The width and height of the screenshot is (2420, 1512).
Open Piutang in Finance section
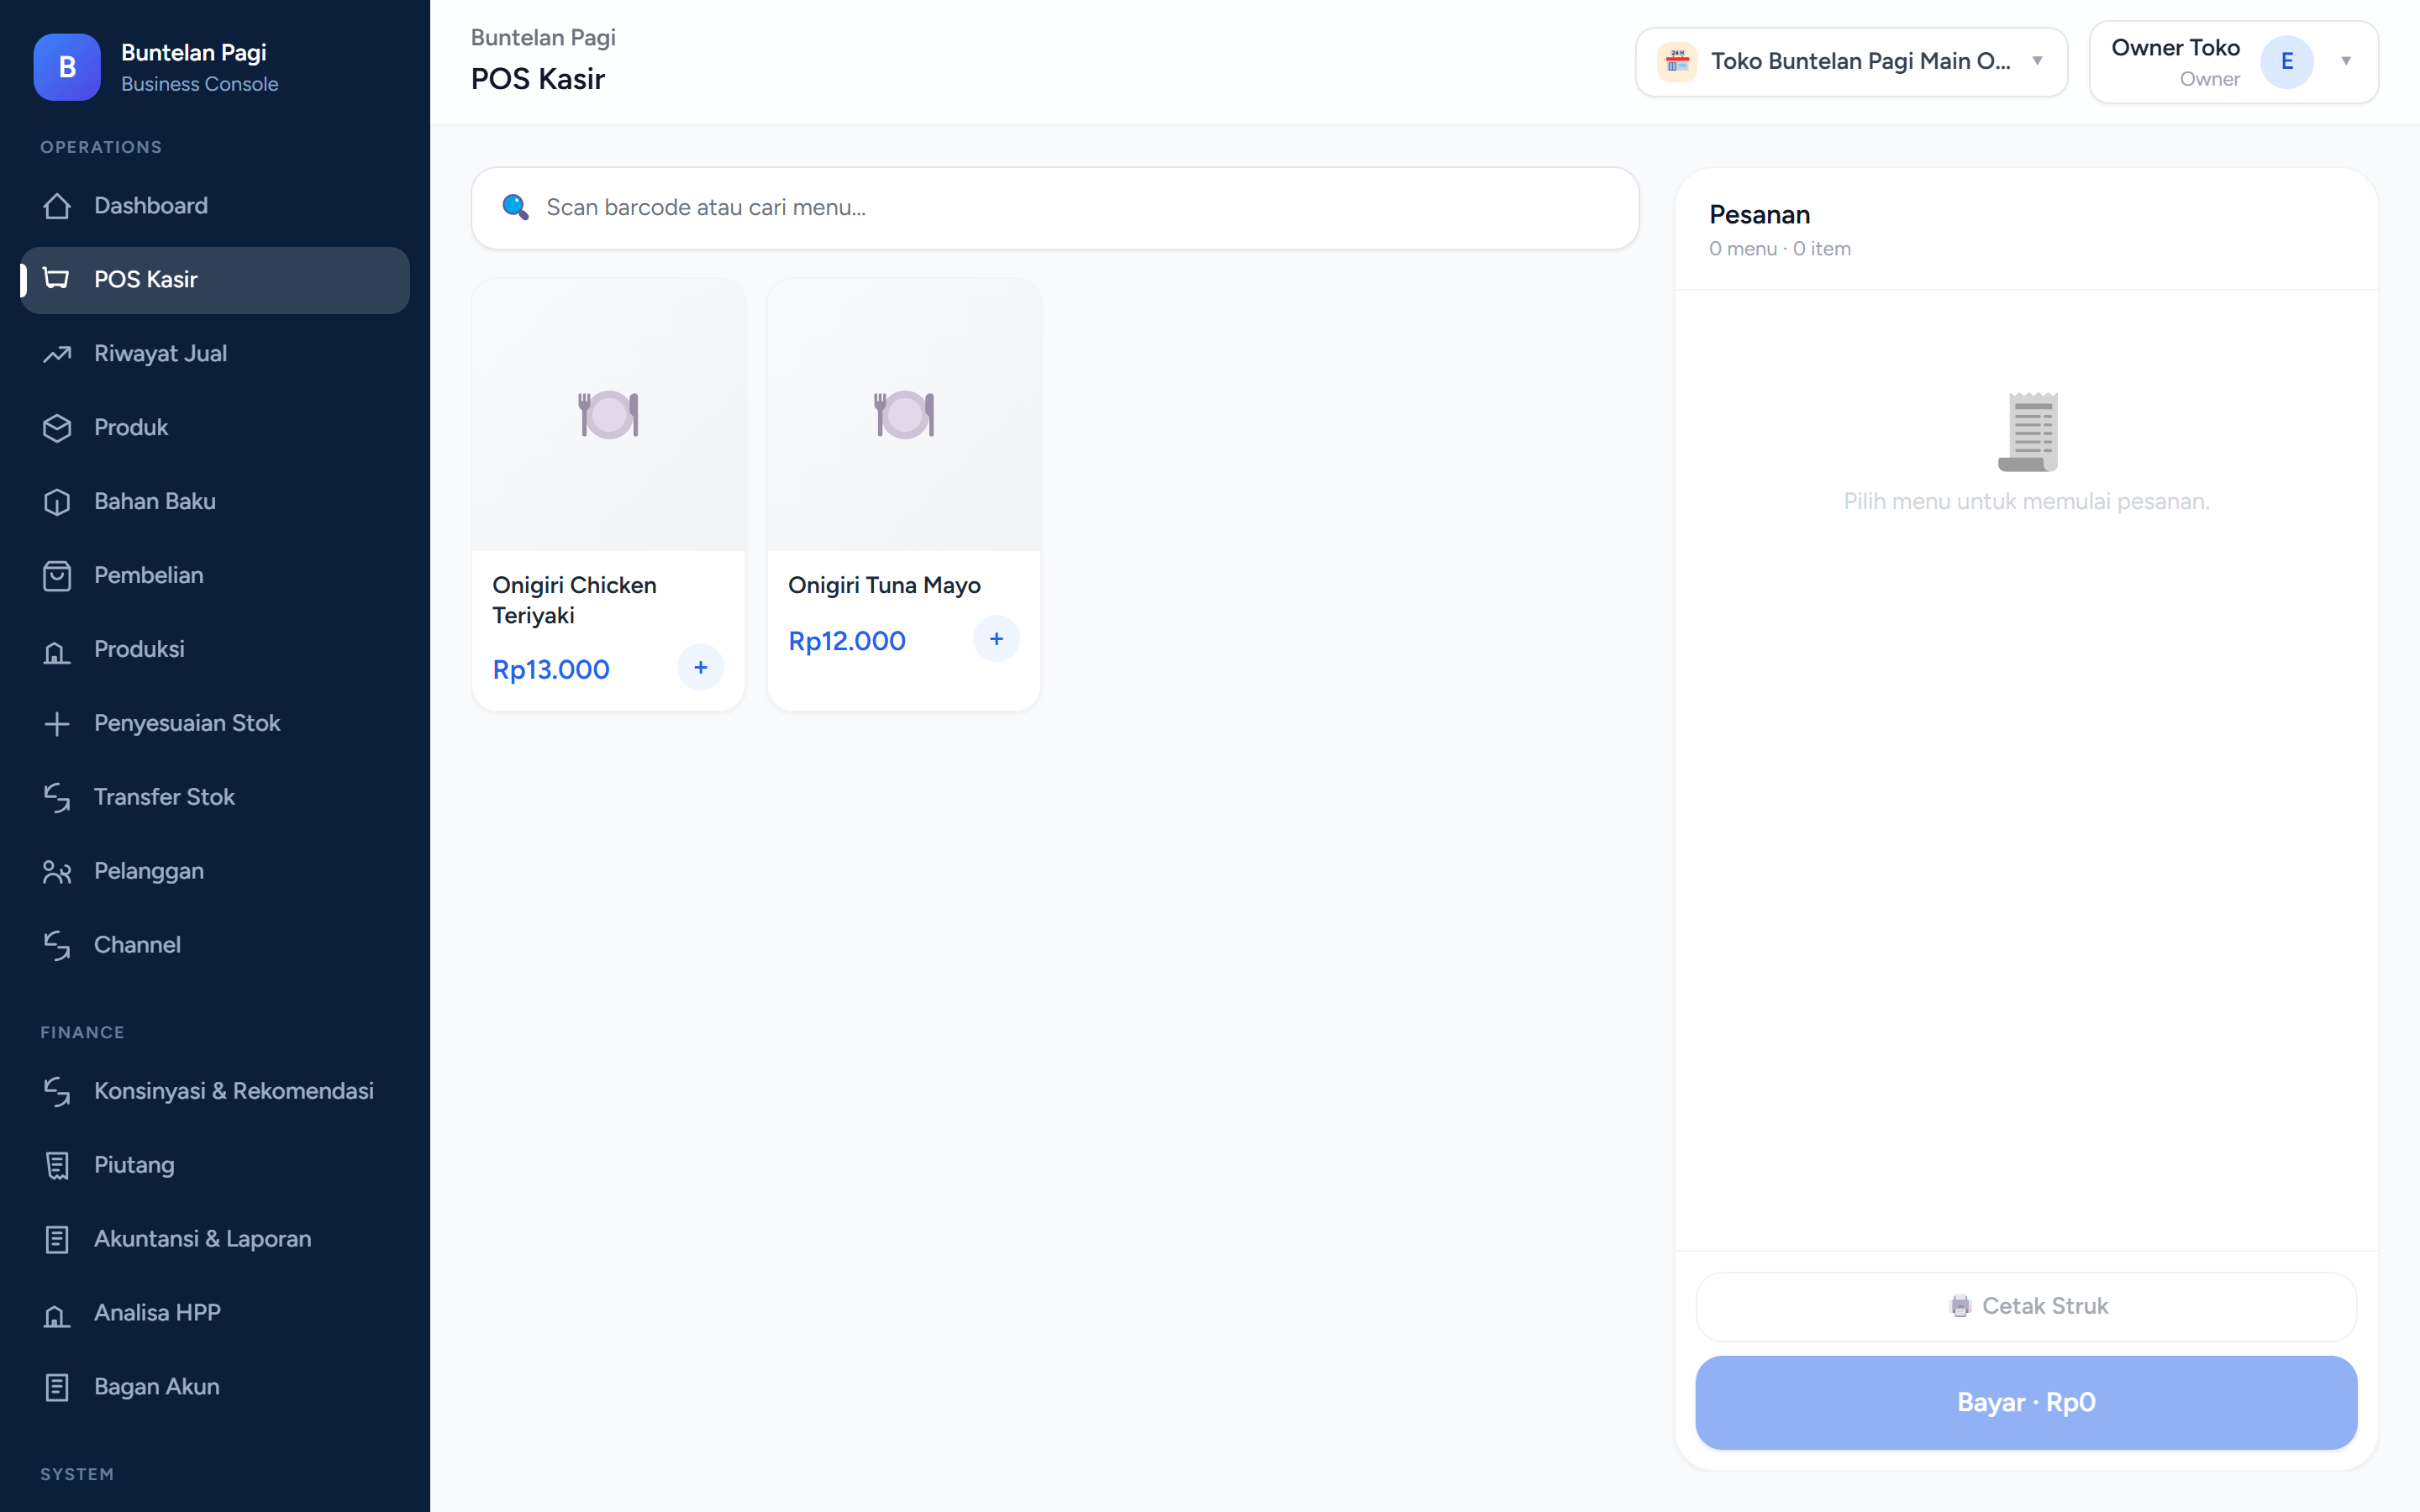pos(215,1166)
